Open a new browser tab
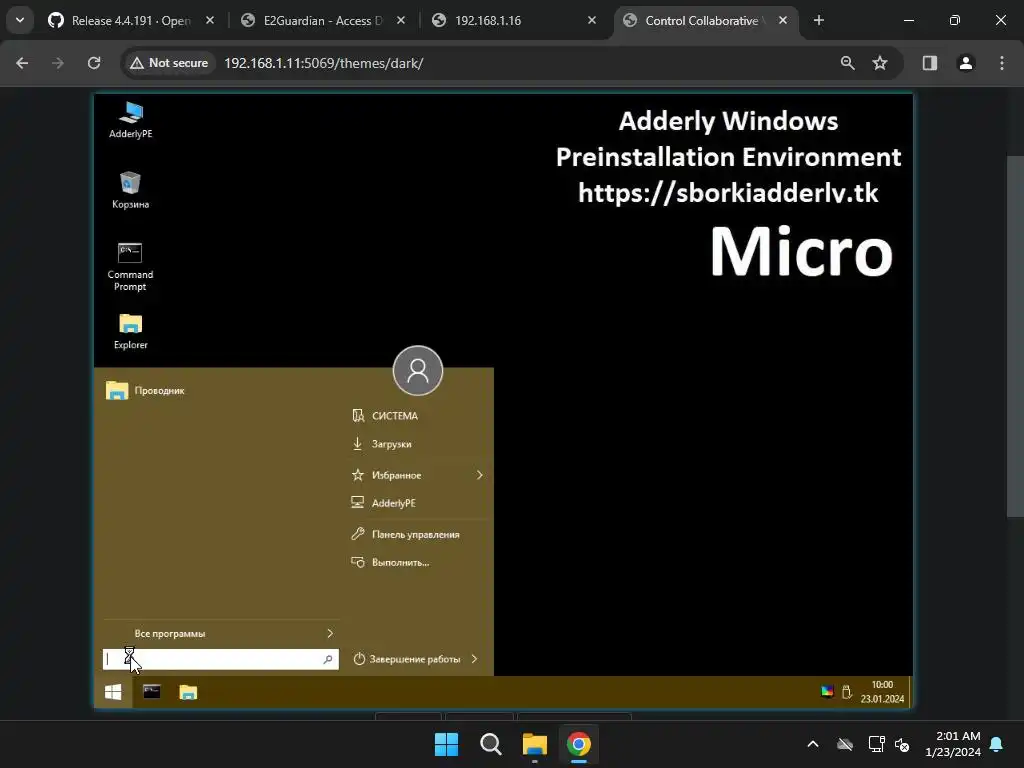This screenshot has height=768, width=1024. tap(819, 21)
